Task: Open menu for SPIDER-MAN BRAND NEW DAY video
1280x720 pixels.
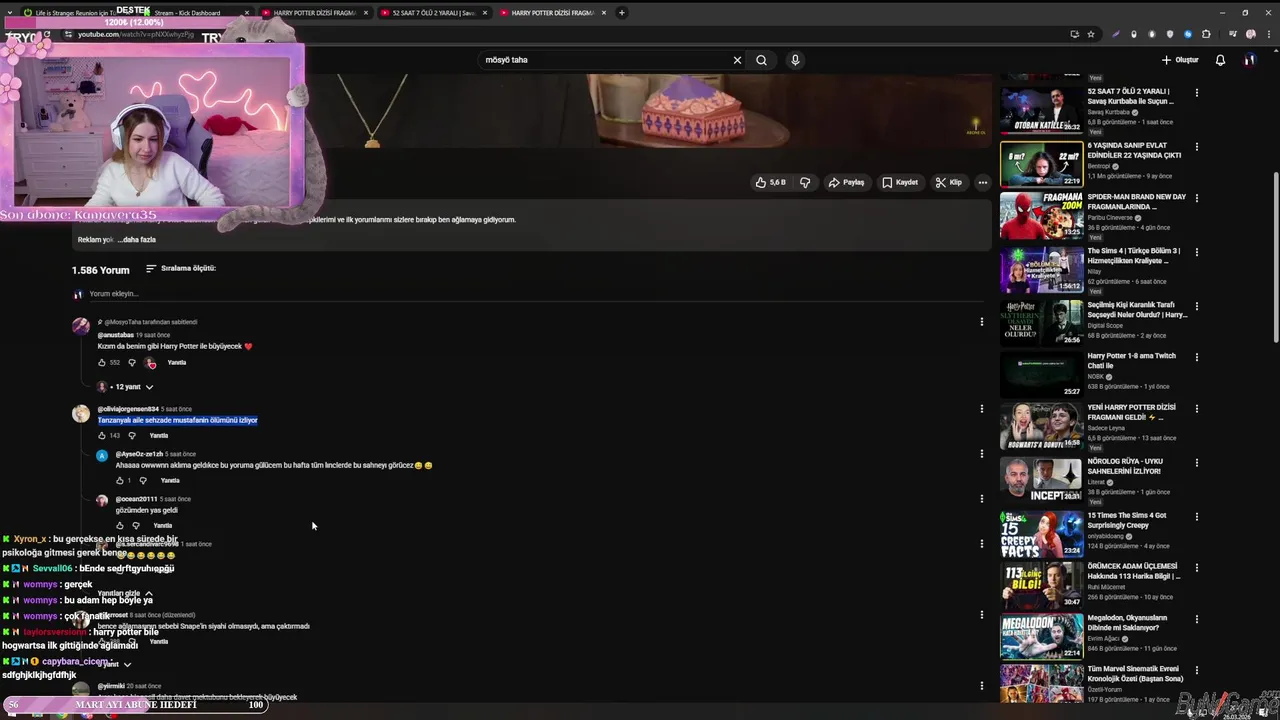Action: point(1196,199)
